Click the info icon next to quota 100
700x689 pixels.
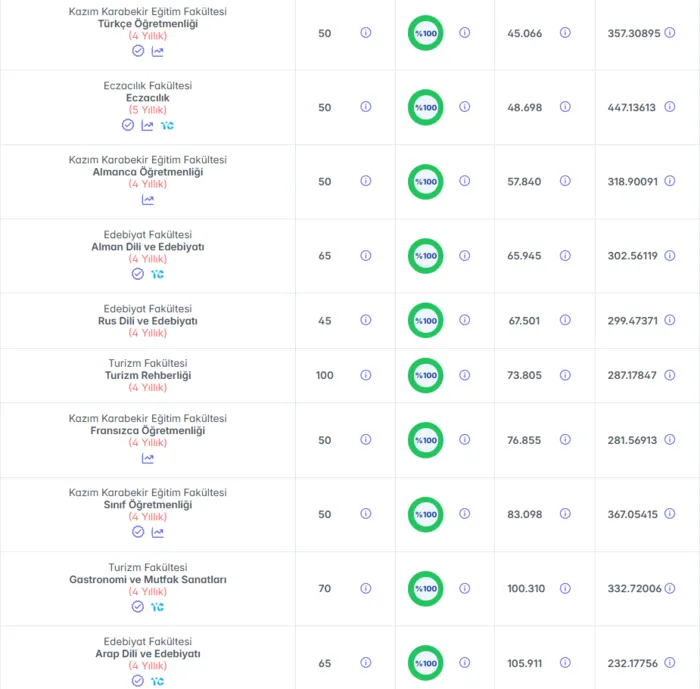365,375
